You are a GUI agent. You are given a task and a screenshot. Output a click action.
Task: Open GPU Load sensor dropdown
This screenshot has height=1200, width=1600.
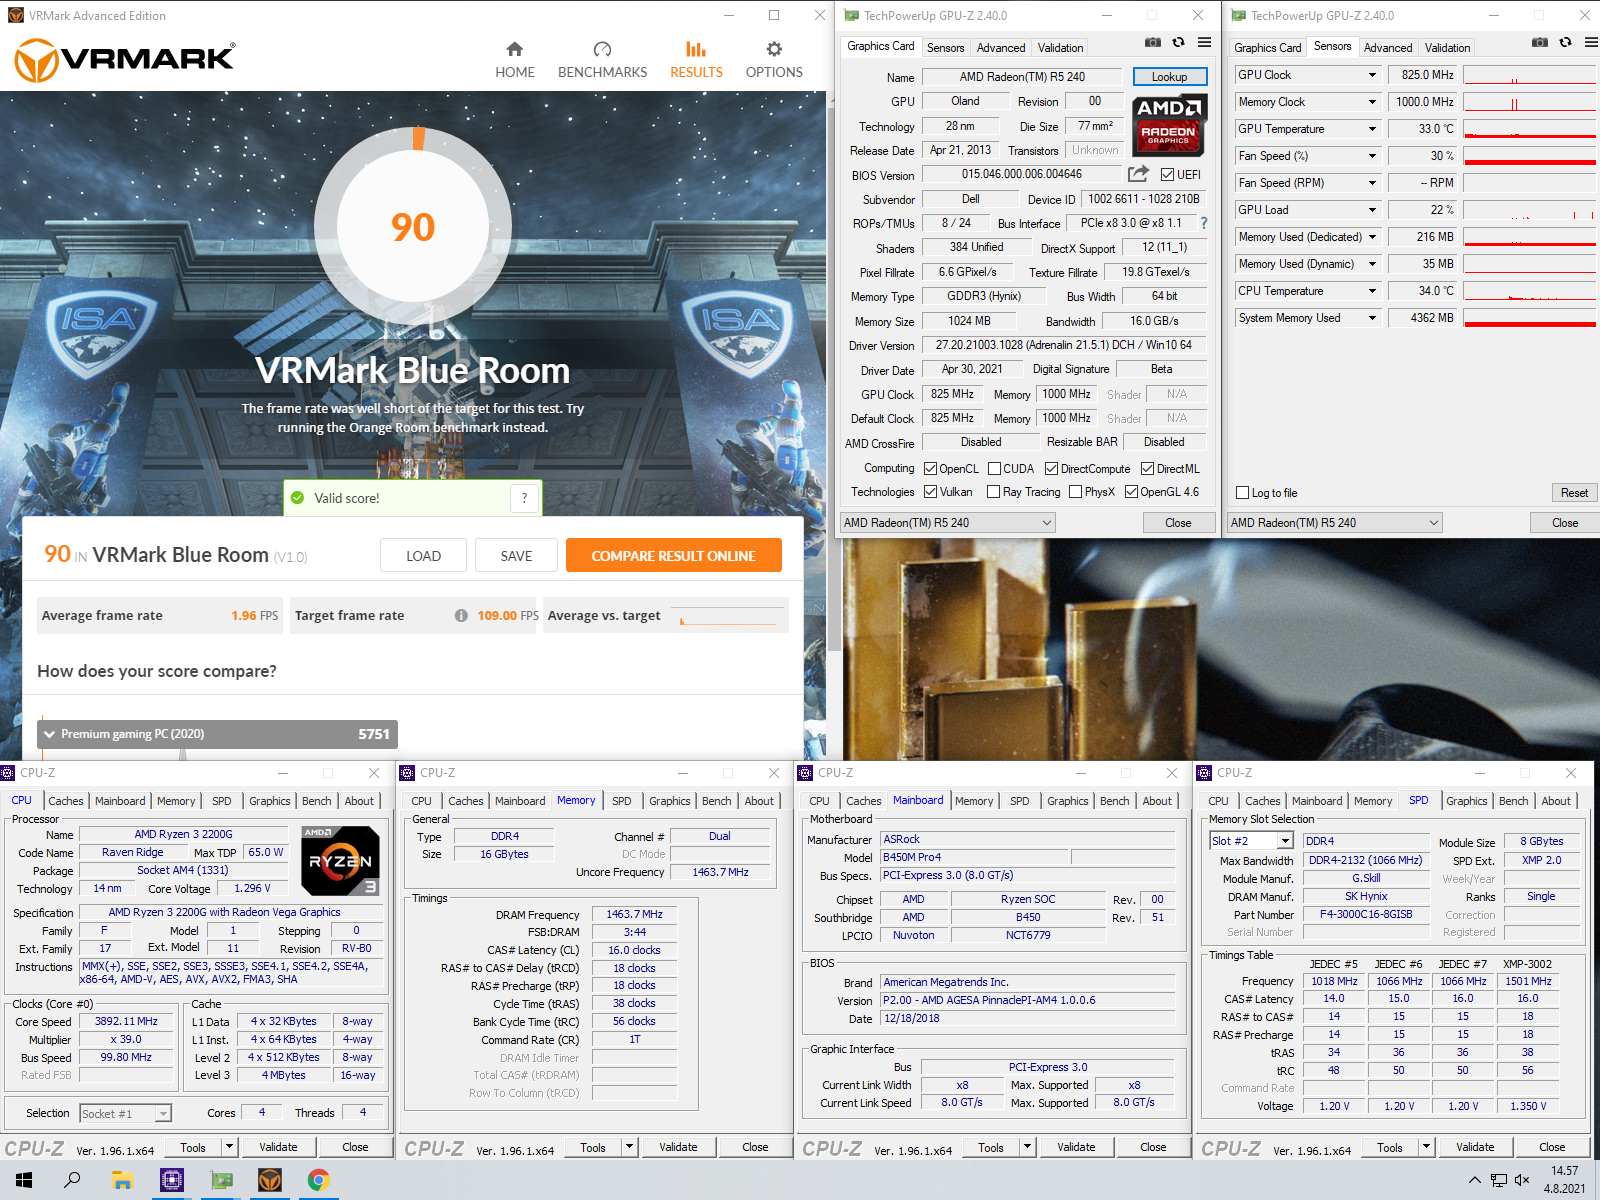tap(1372, 210)
